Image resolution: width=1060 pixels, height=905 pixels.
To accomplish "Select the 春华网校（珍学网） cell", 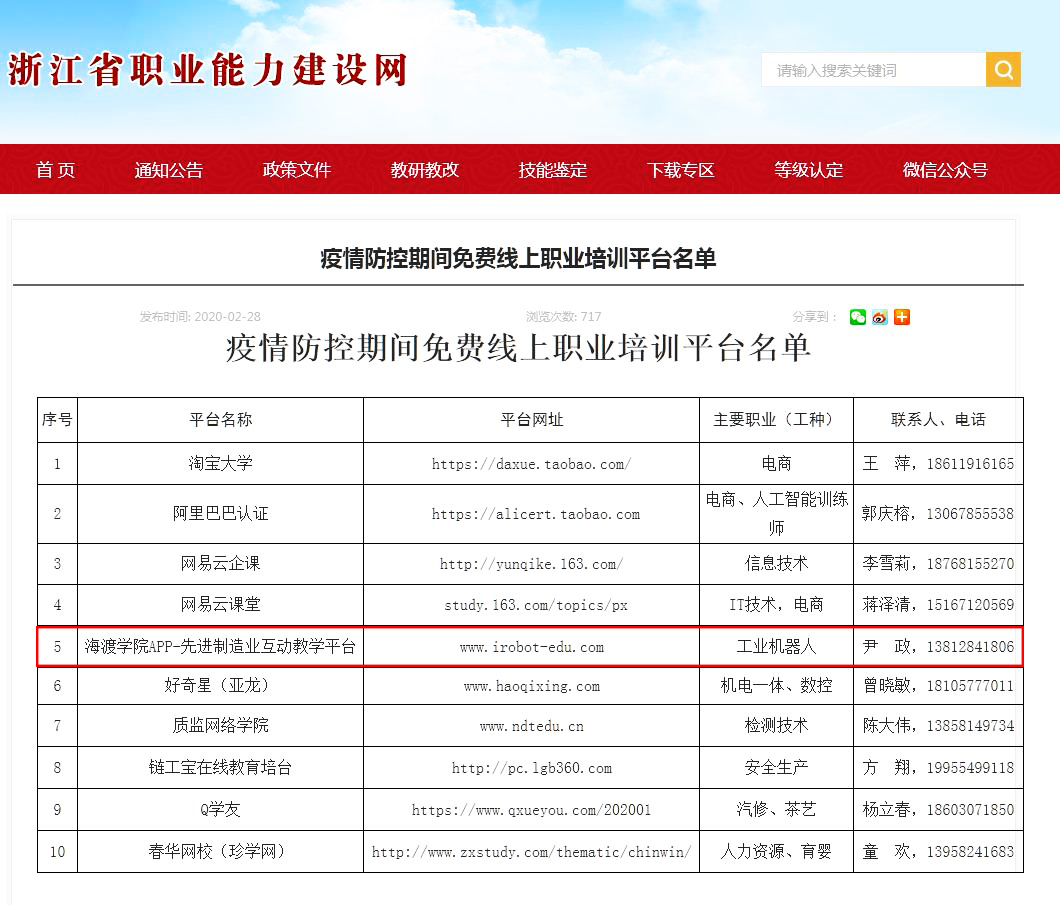I will [220, 851].
